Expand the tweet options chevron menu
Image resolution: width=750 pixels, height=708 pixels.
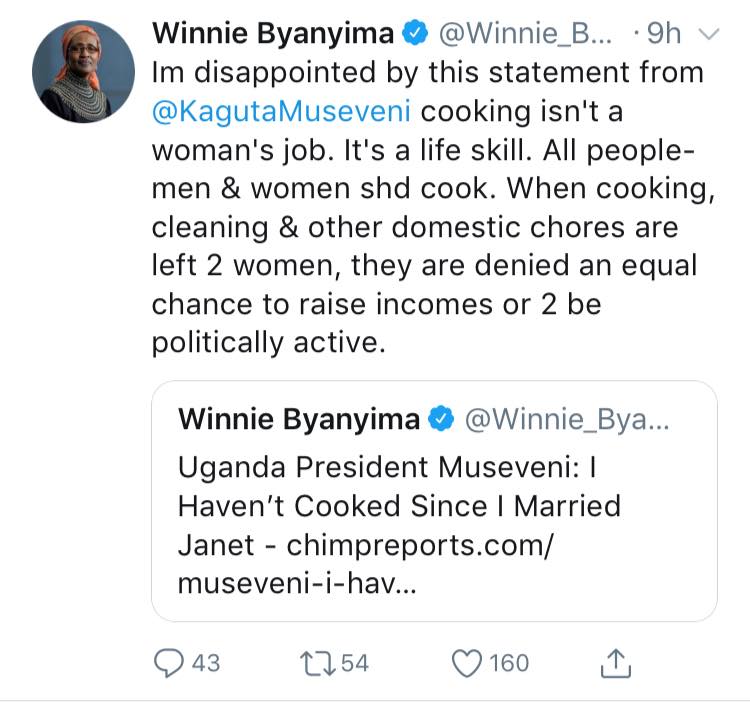(x=707, y=34)
